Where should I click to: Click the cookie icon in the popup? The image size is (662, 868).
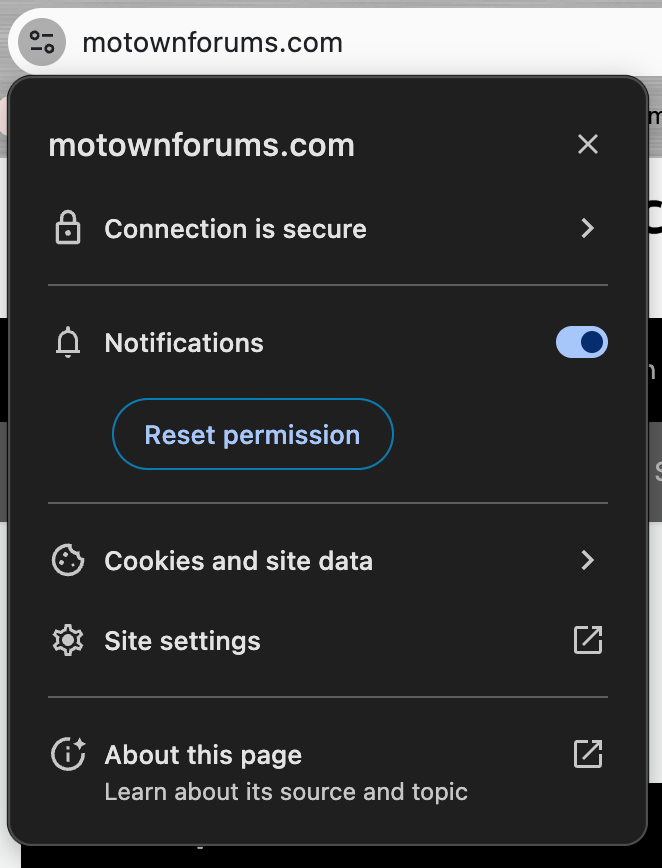[x=67, y=560]
